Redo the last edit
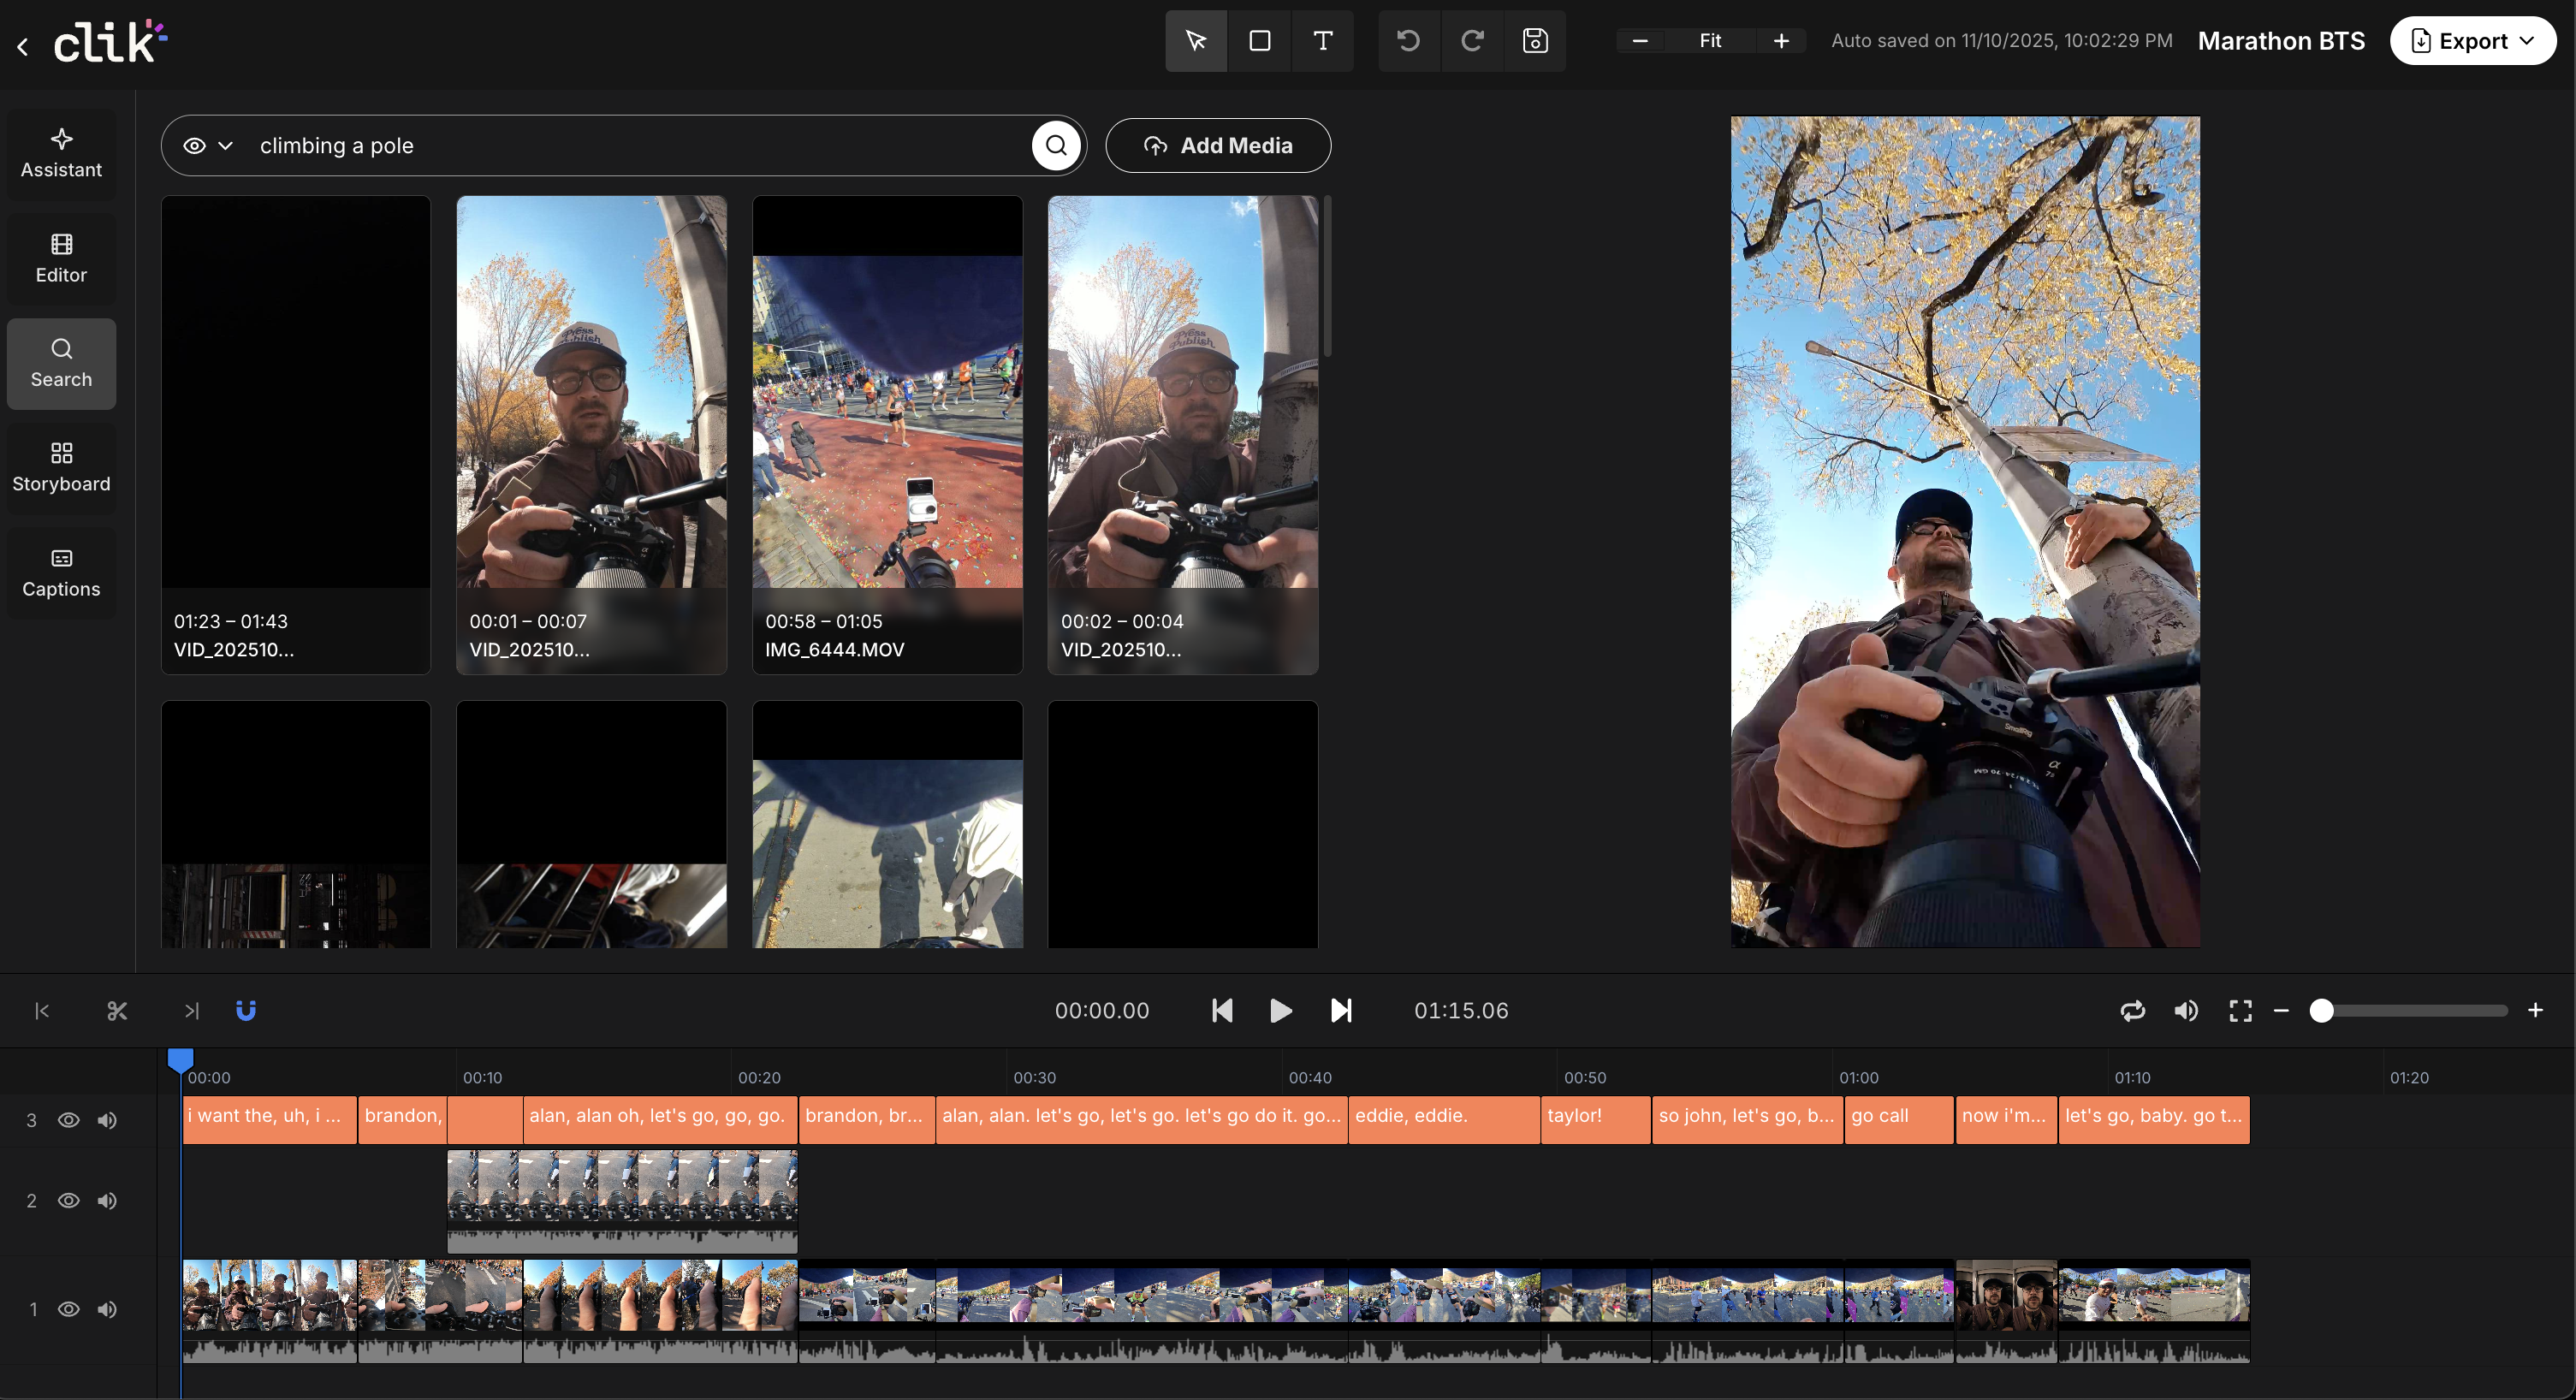2576x1400 pixels. tap(1471, 41)
